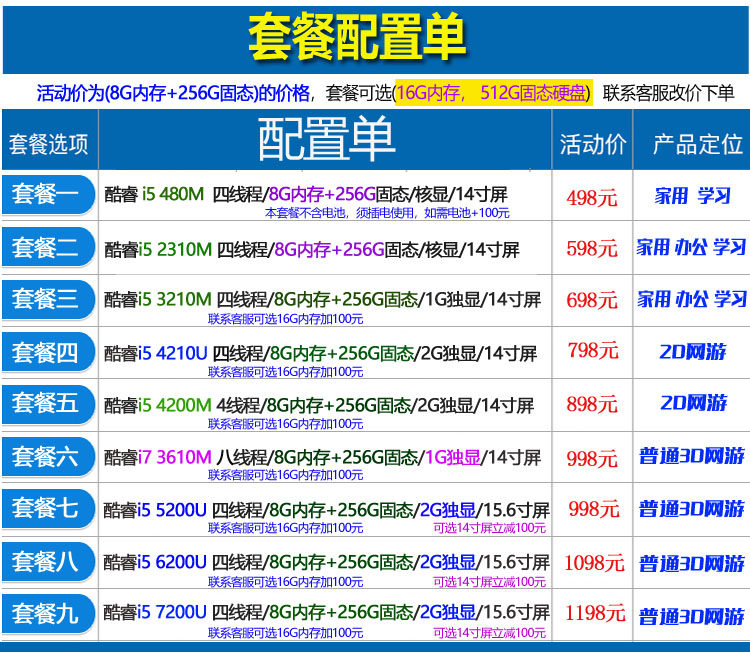Click 家用 办公 学习 in 套餐三 row
This screenshot has height=652, width=750.
click(692, 299)
